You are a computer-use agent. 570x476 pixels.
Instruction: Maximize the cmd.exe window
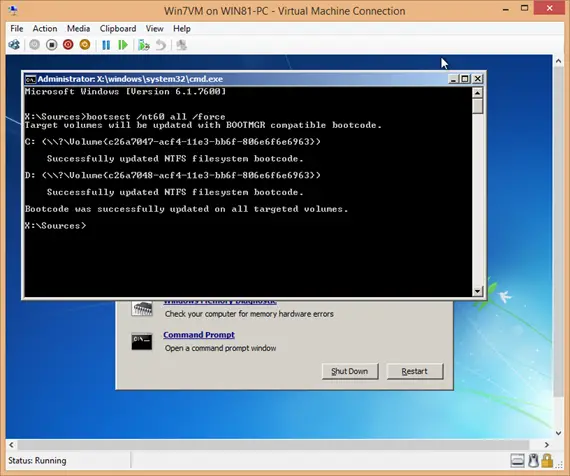465,79
